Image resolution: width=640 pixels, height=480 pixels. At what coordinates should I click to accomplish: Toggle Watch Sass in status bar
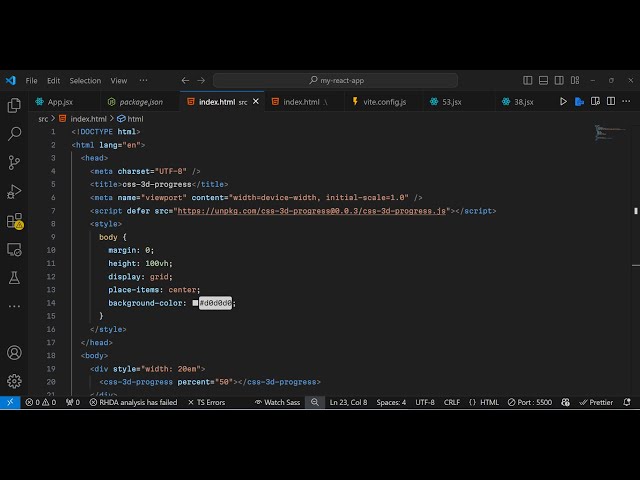pyautogui.click(x=277, y=402)
